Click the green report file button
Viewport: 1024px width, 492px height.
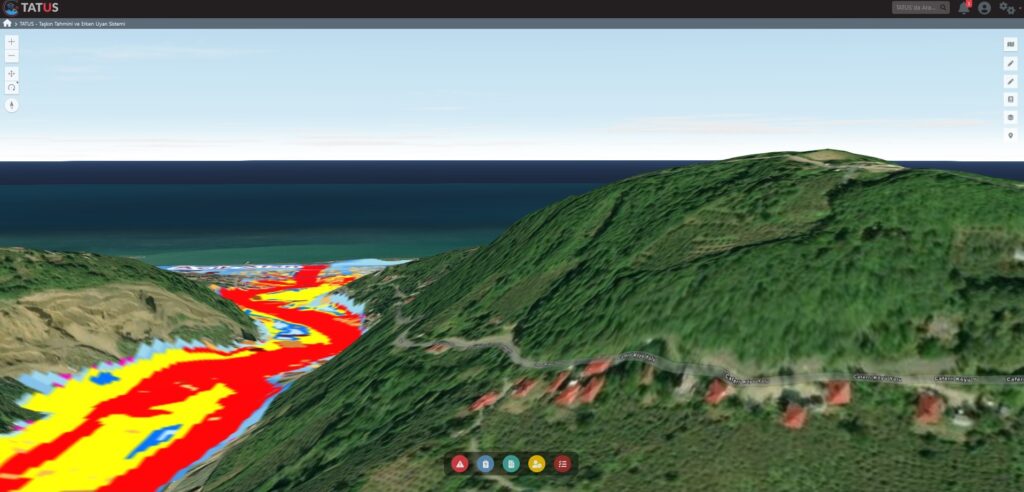pyautogui.click(x=511, y=464)
